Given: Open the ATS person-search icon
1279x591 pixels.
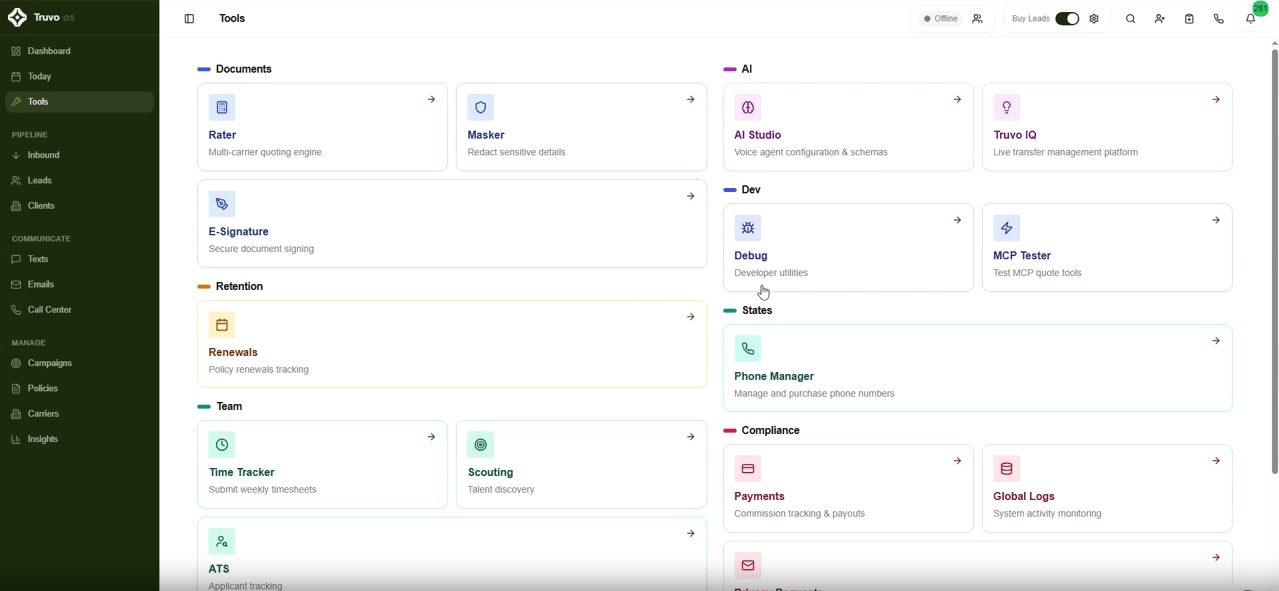Looking at the screenshot, I should point(222,541).
